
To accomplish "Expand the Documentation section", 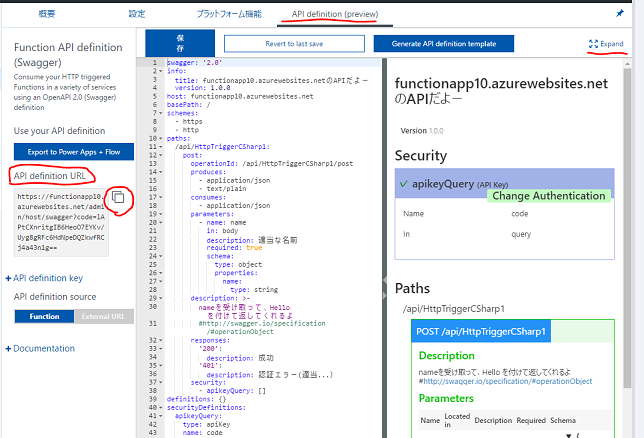I will coord(44,348).
